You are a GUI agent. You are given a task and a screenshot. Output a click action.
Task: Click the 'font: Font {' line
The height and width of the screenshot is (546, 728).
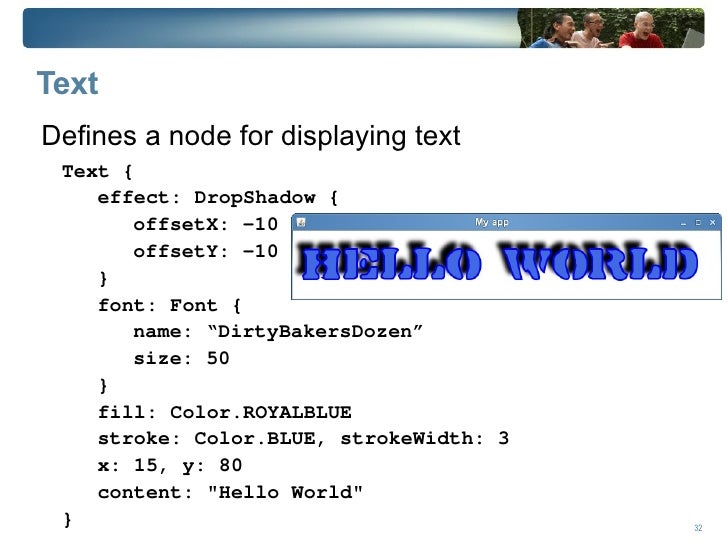169,306
